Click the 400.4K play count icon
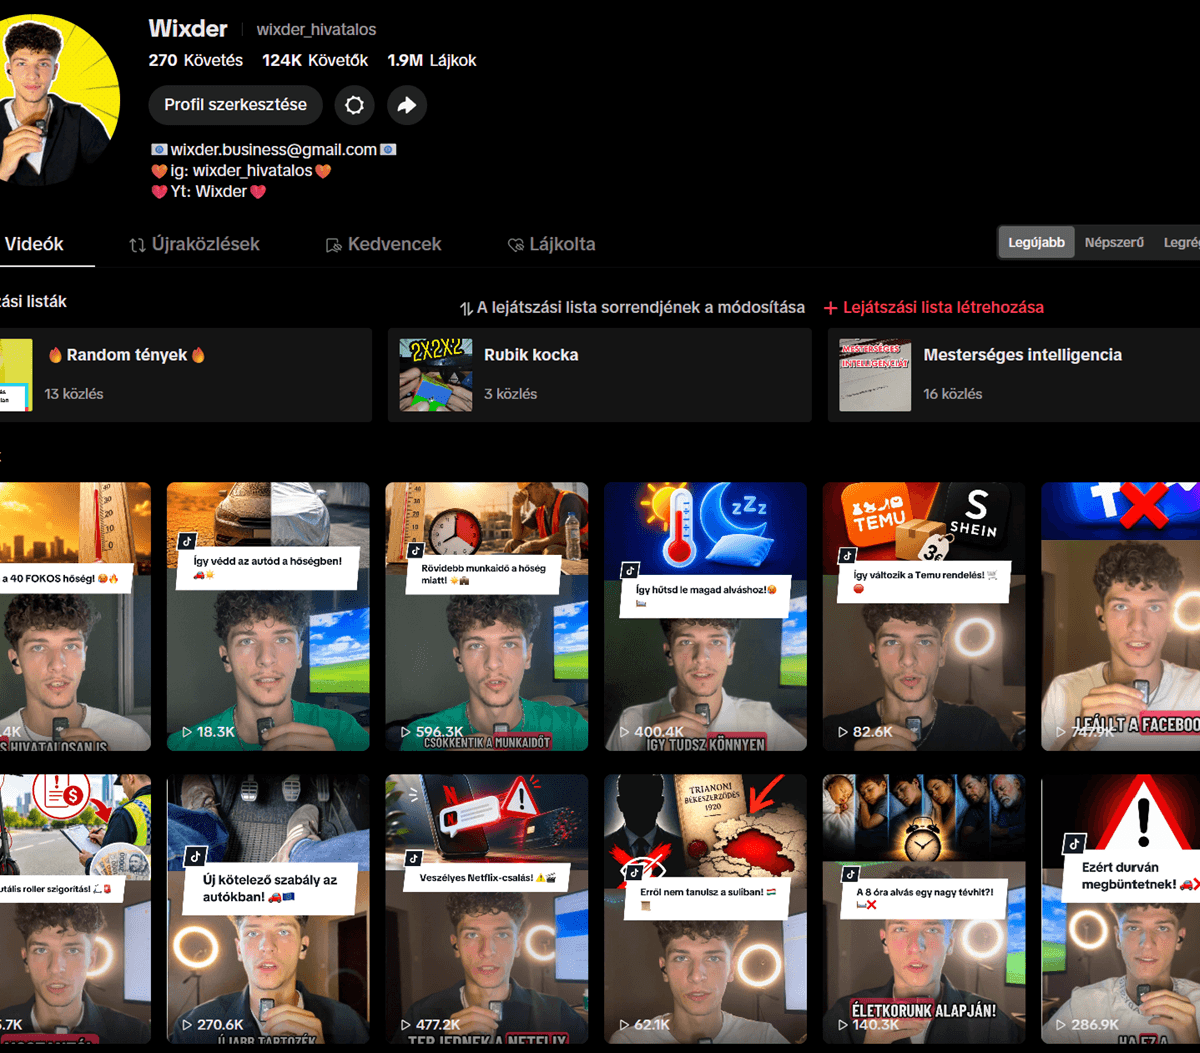 pos(624,732)
